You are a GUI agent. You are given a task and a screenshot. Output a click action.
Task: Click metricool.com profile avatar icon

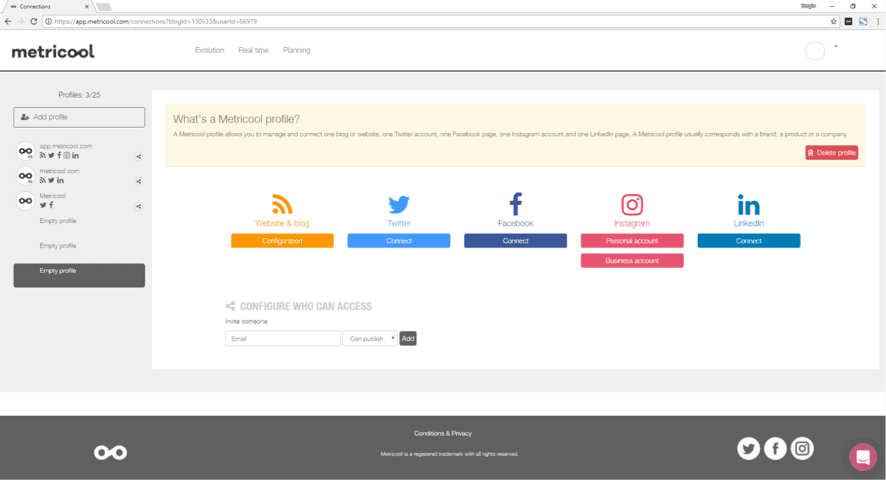coord(25,176)
